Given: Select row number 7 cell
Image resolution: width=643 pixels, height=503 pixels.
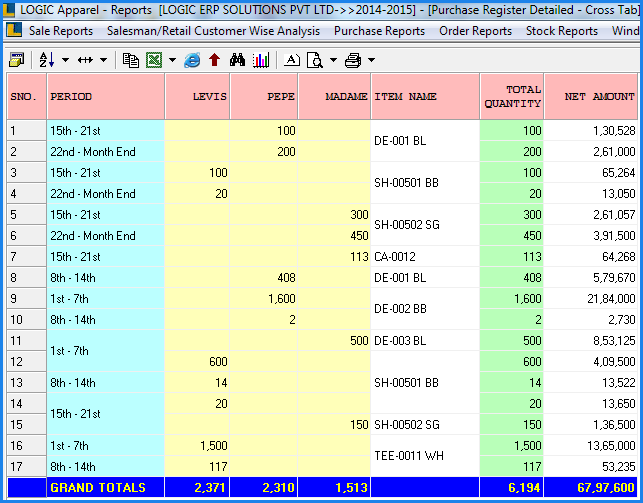Looking at the screenshot, I should click(x=27, y=257).
